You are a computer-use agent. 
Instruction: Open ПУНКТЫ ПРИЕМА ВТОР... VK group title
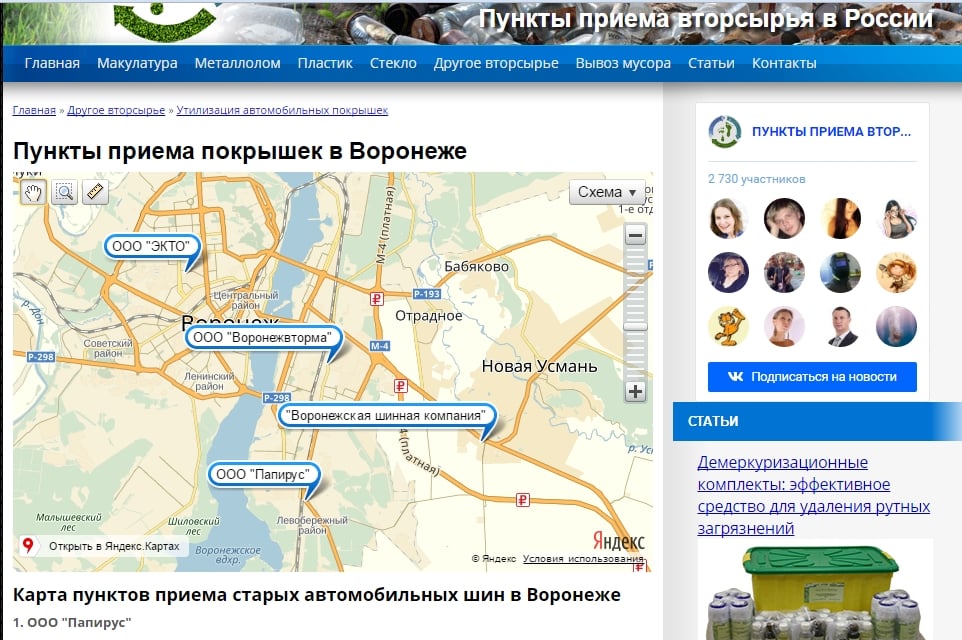(831, 131)
